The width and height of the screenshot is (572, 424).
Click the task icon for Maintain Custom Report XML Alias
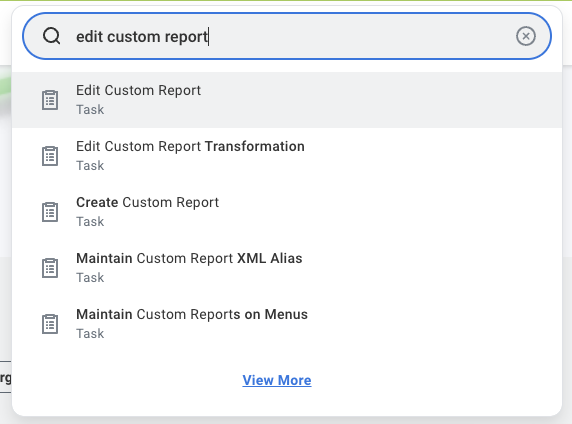click(50, 268)
